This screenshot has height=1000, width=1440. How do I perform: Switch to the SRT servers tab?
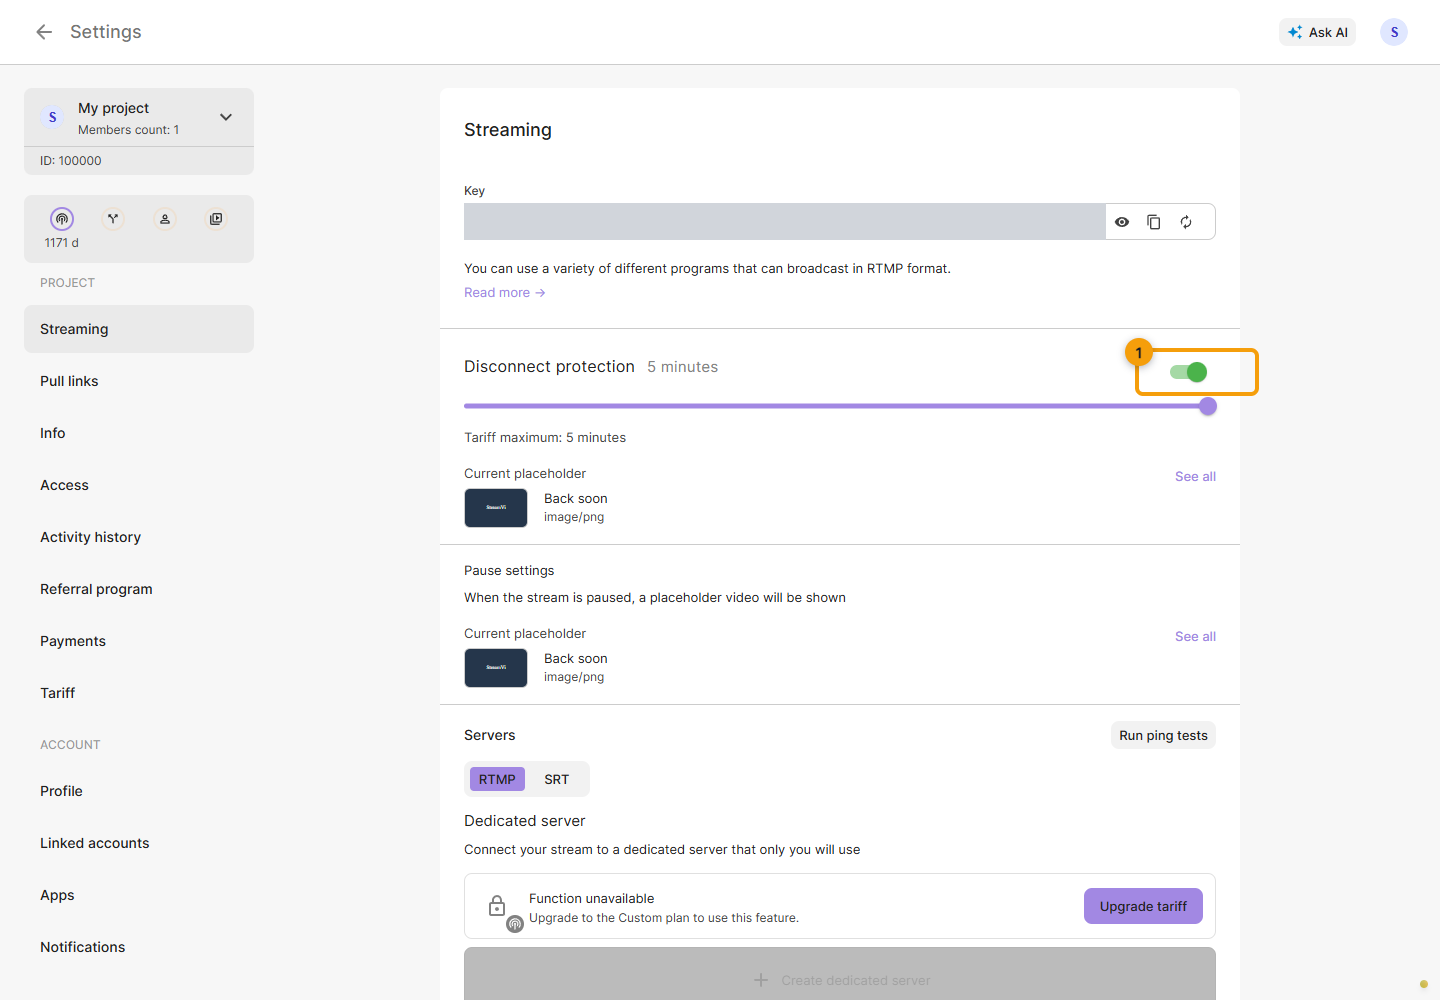point(557,779)
